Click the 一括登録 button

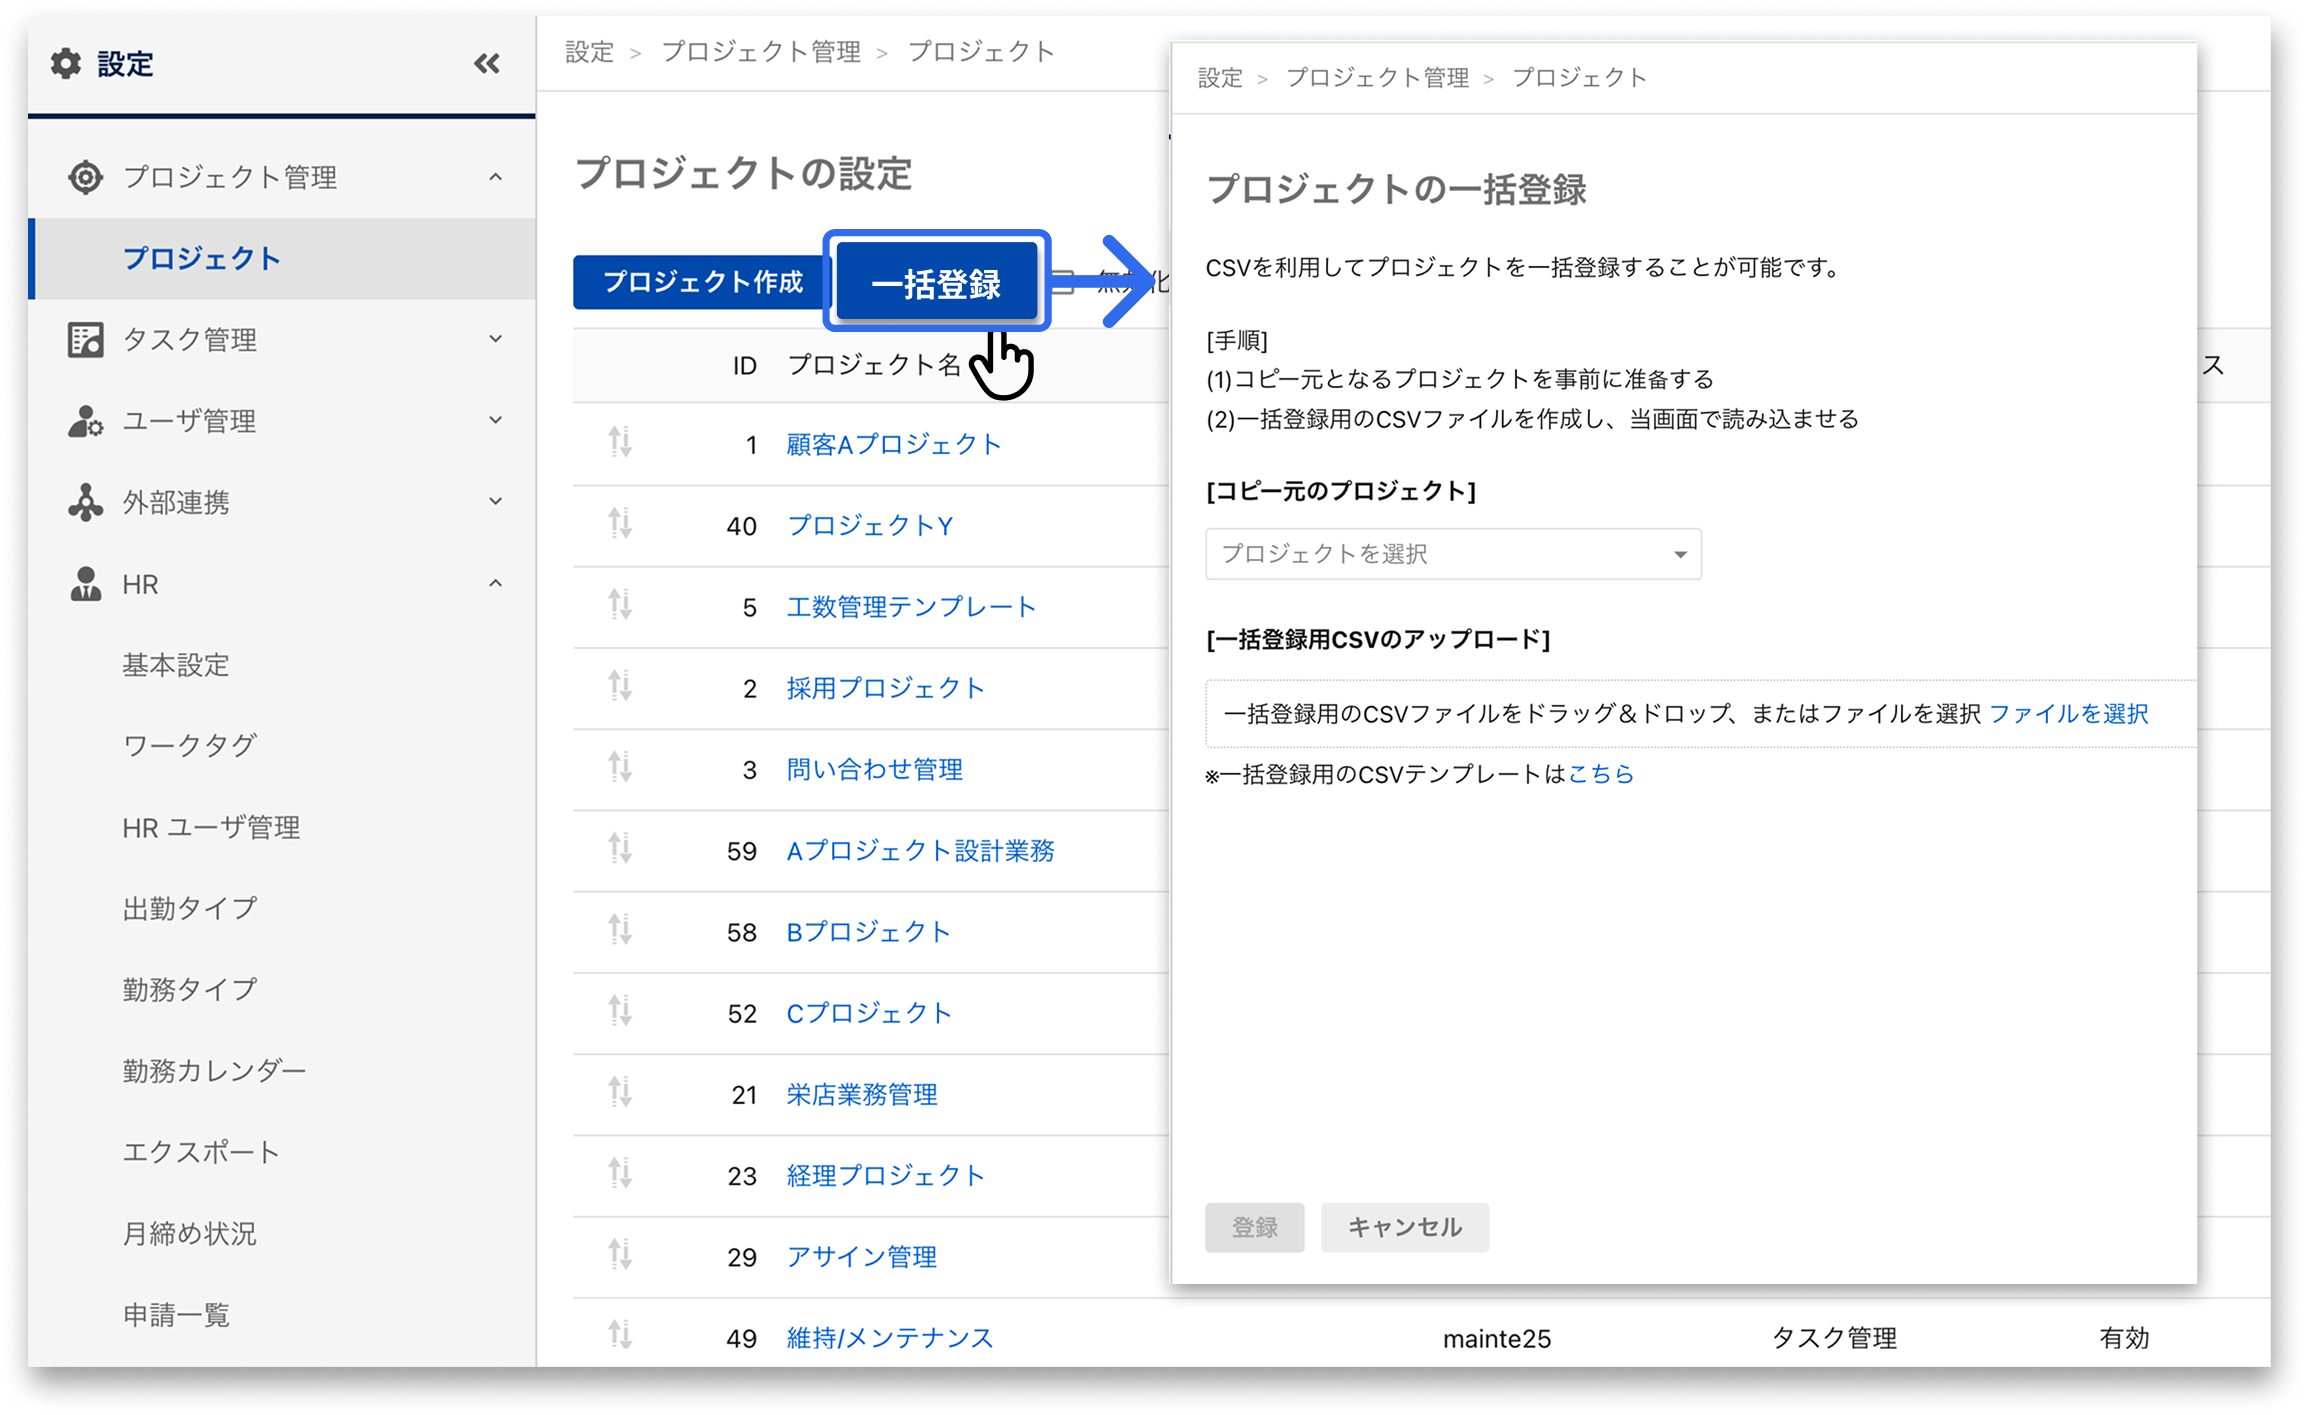[936, 283]
